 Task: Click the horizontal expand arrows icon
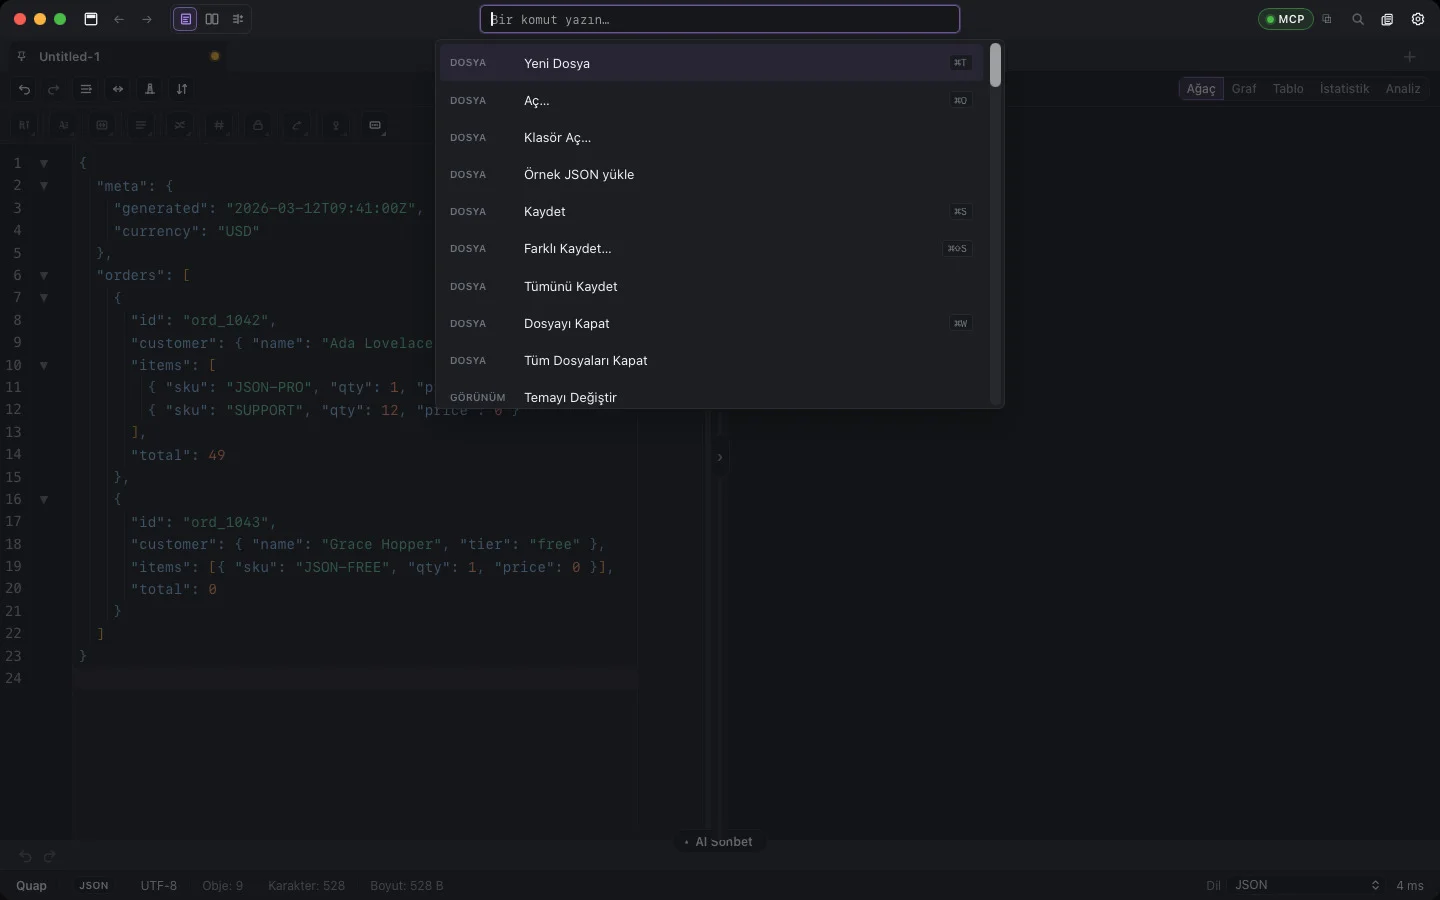(x=118, y=89)
